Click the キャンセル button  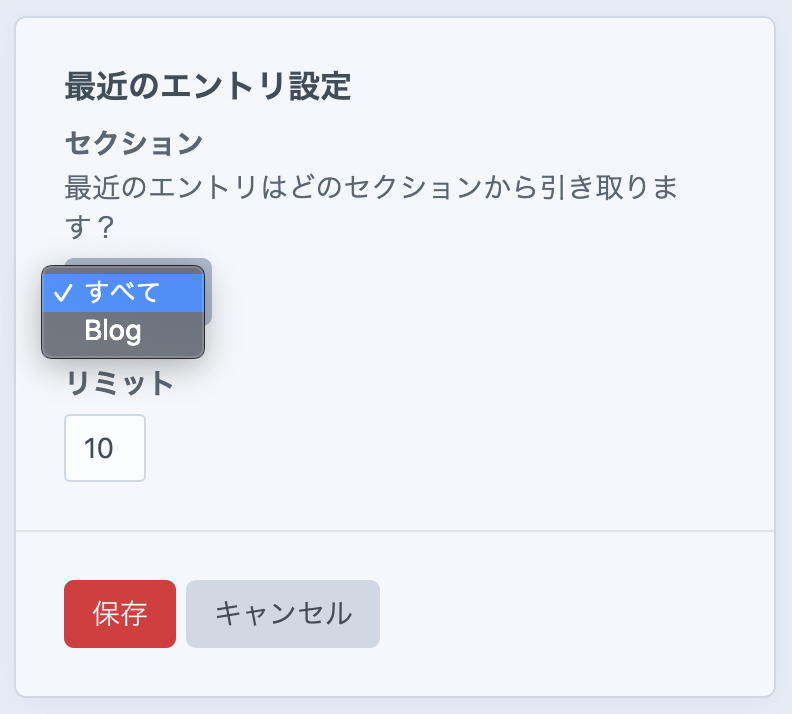pyautogui.click(x=283, y=614)
